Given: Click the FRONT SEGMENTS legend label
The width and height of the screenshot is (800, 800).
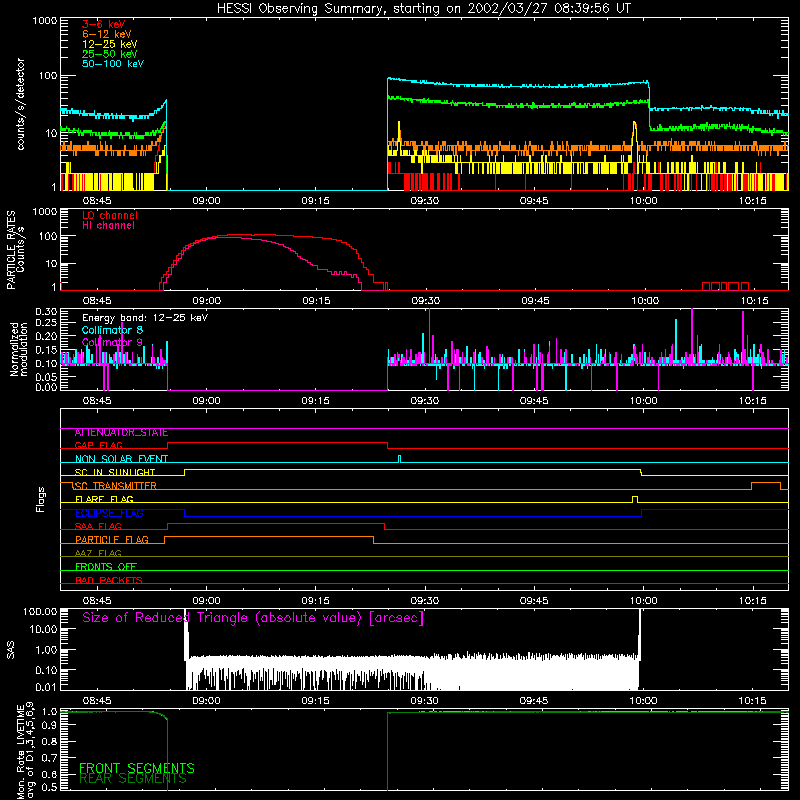Looking at the screenshot, I should click(137, 768).
